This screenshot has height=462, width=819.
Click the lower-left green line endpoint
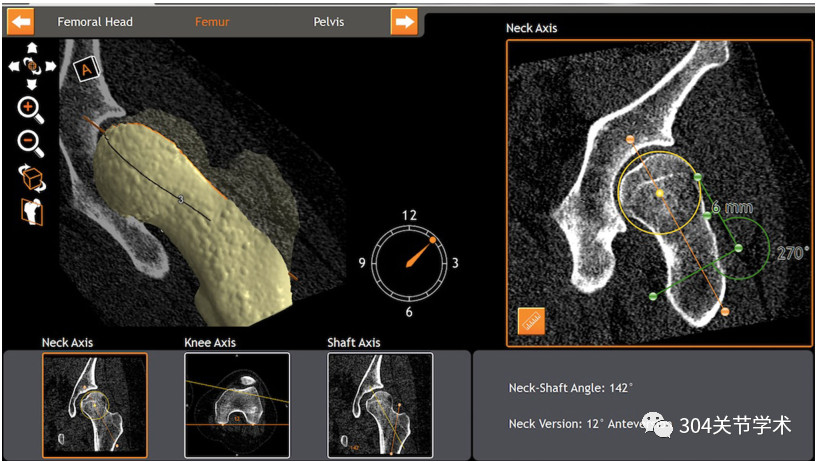pyautogui.click(x=652, y=297)
